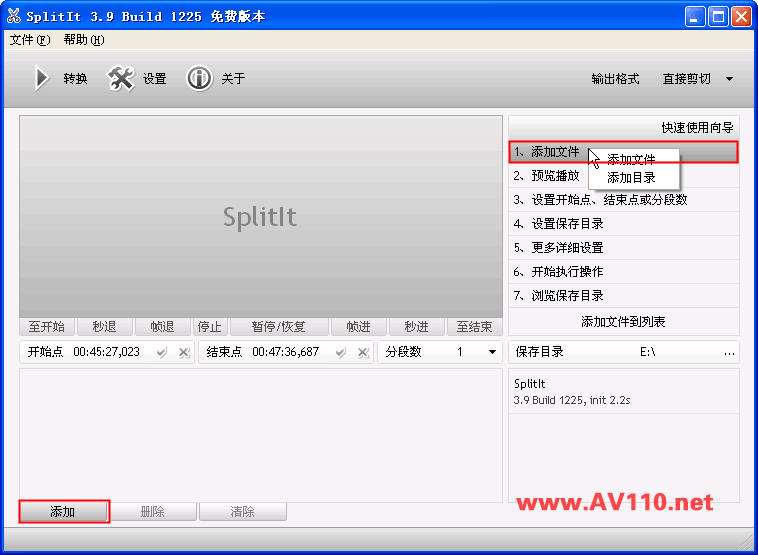Jump to the end with 至结束

click(x=475, y=327)
